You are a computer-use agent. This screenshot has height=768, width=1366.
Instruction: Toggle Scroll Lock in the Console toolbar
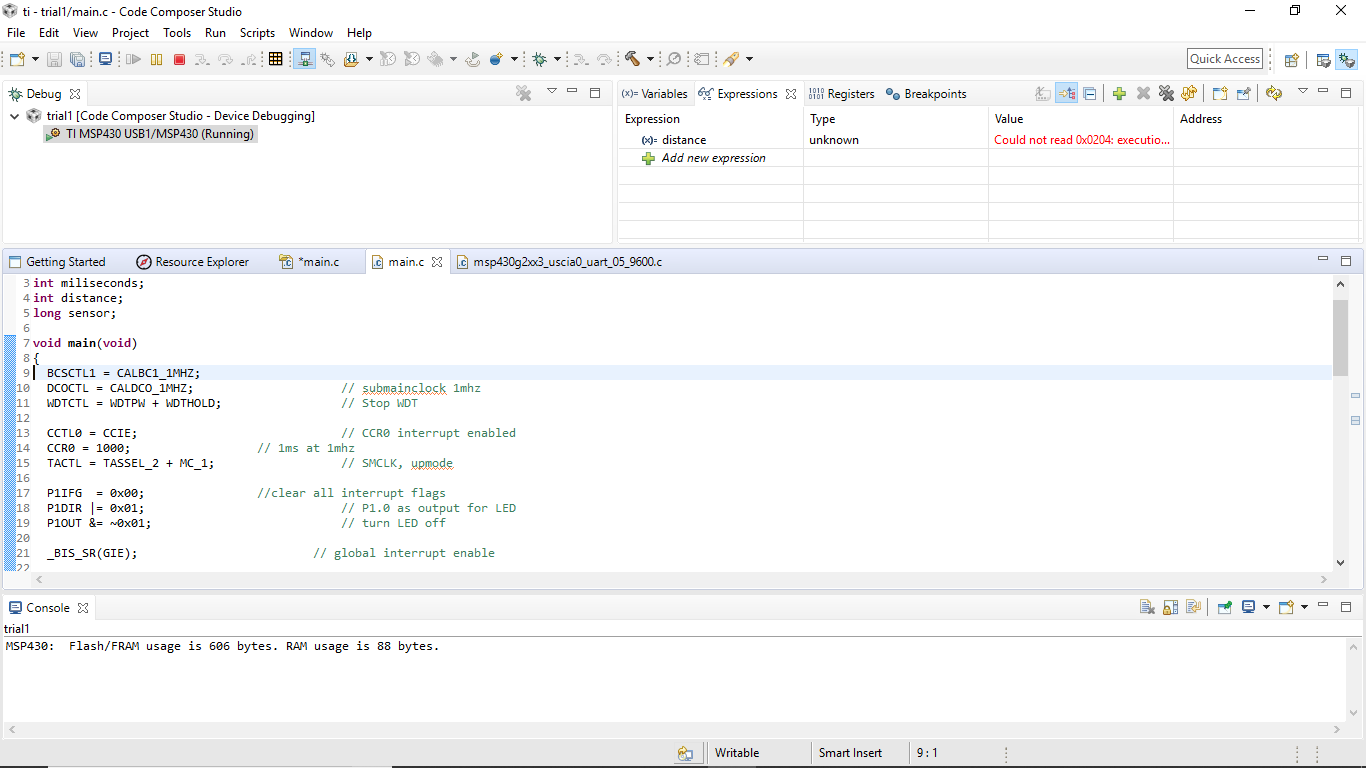click(1170, 607)
